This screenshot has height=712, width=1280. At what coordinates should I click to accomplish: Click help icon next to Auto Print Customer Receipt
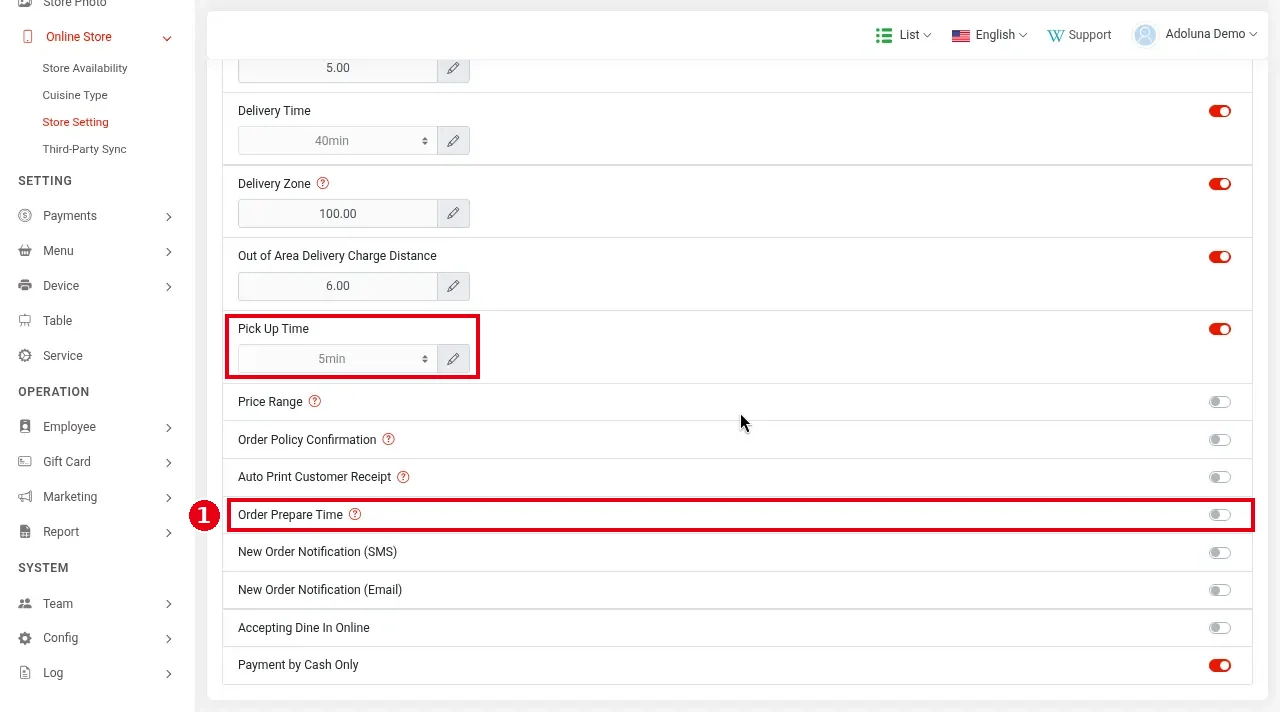coord(404,477)
